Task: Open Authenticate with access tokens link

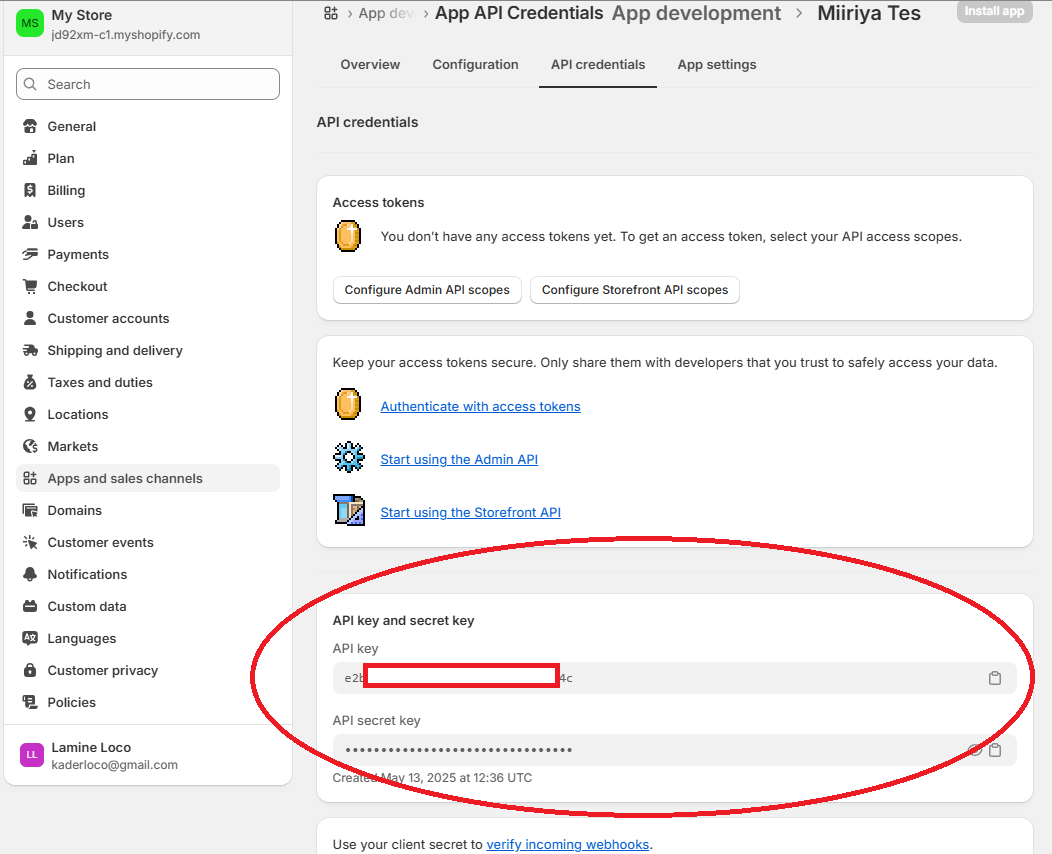Action: [480, 407]
